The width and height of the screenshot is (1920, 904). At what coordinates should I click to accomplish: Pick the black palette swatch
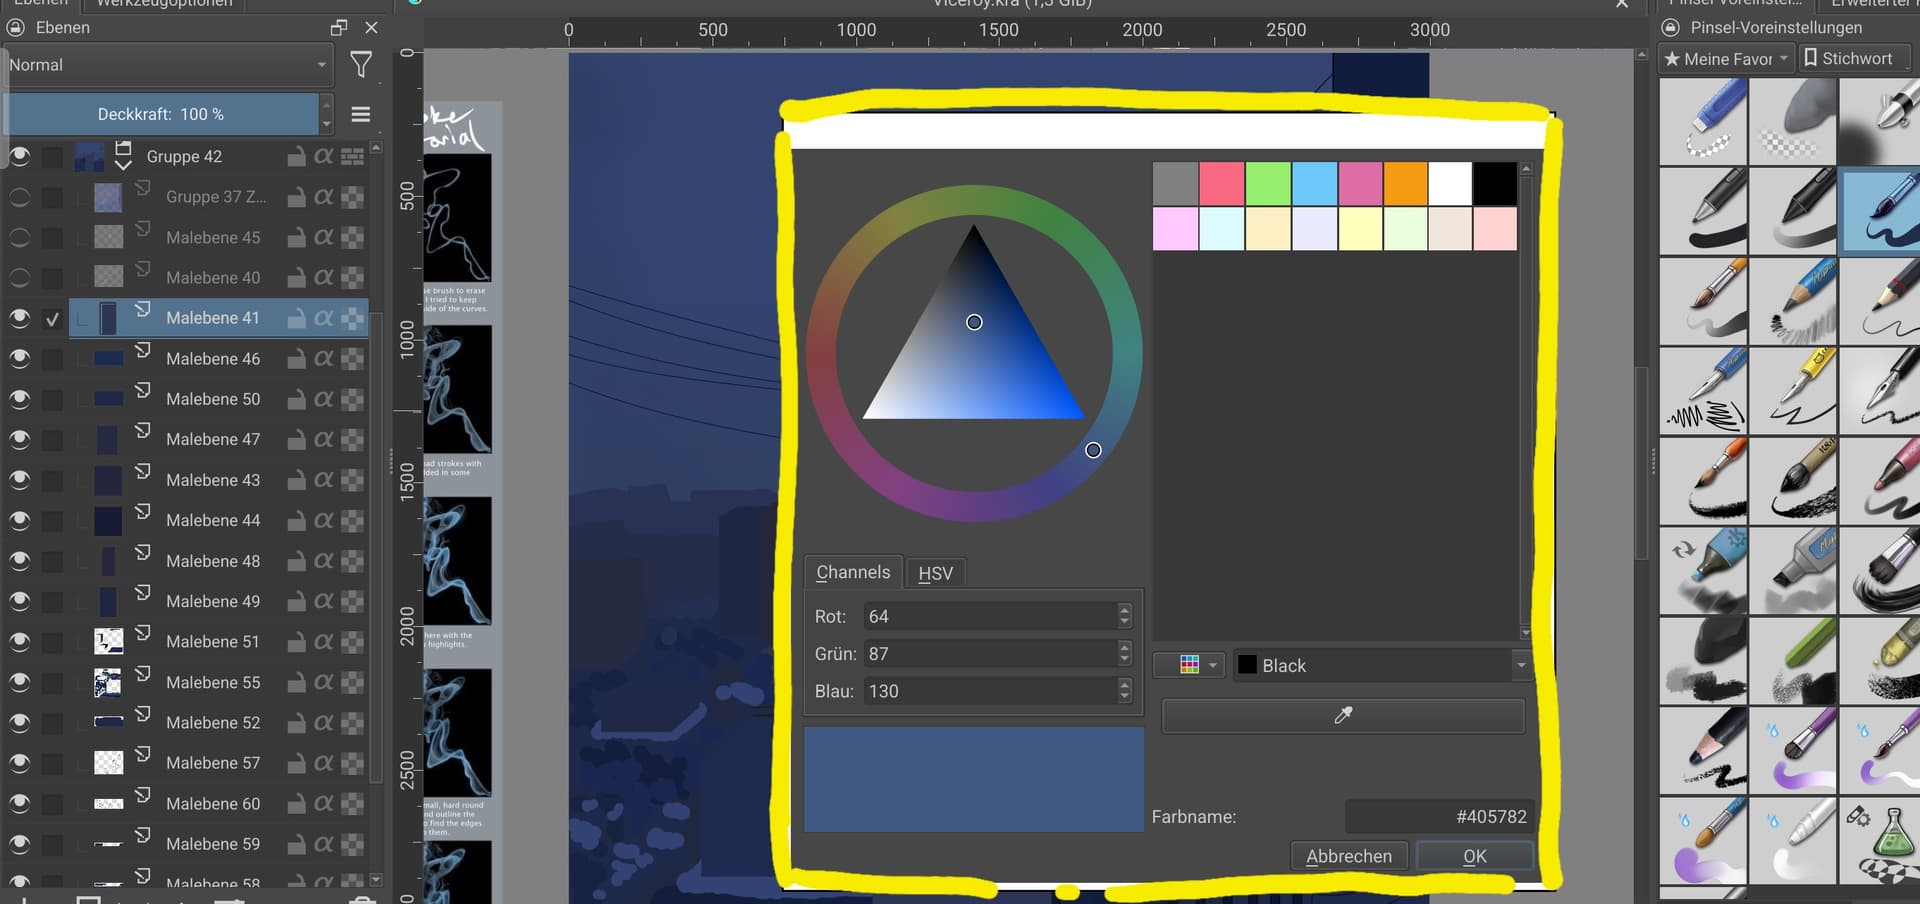1495,184
